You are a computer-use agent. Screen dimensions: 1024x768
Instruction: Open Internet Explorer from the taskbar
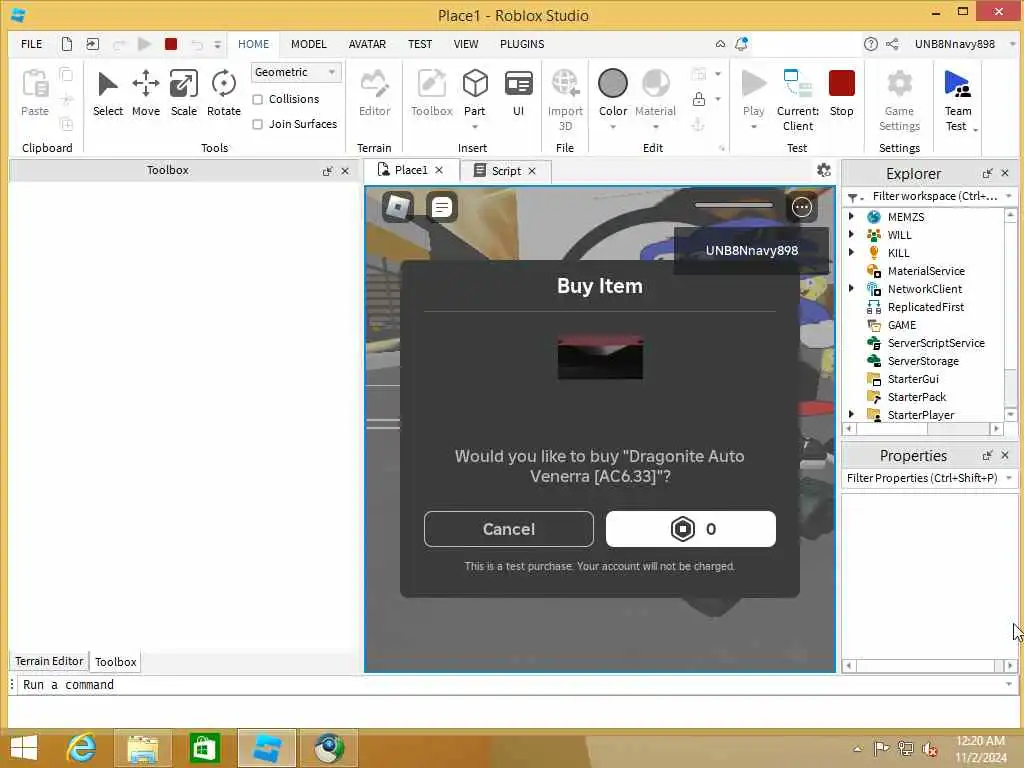(82, 748)
